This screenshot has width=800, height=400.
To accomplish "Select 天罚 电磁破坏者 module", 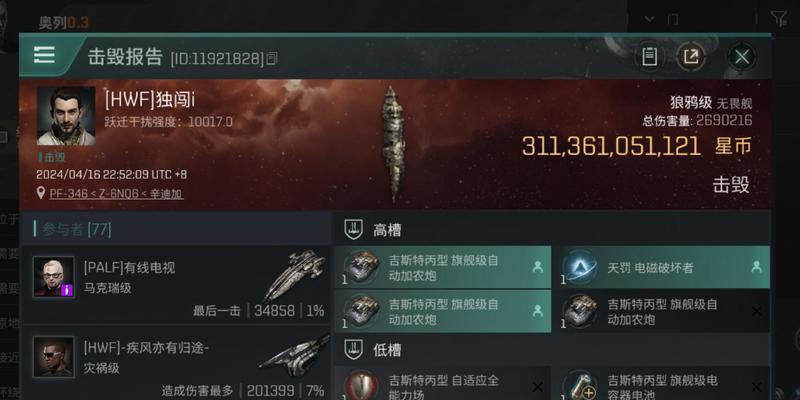I will click(661, 267).
